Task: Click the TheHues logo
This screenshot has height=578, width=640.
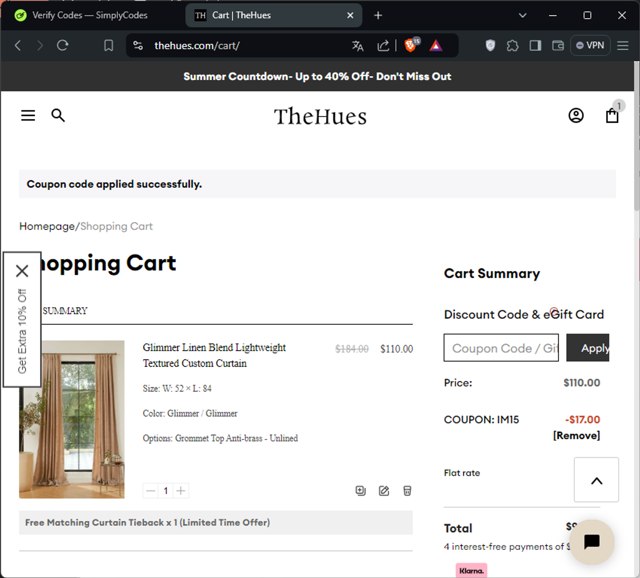Action: coord(320,116)
